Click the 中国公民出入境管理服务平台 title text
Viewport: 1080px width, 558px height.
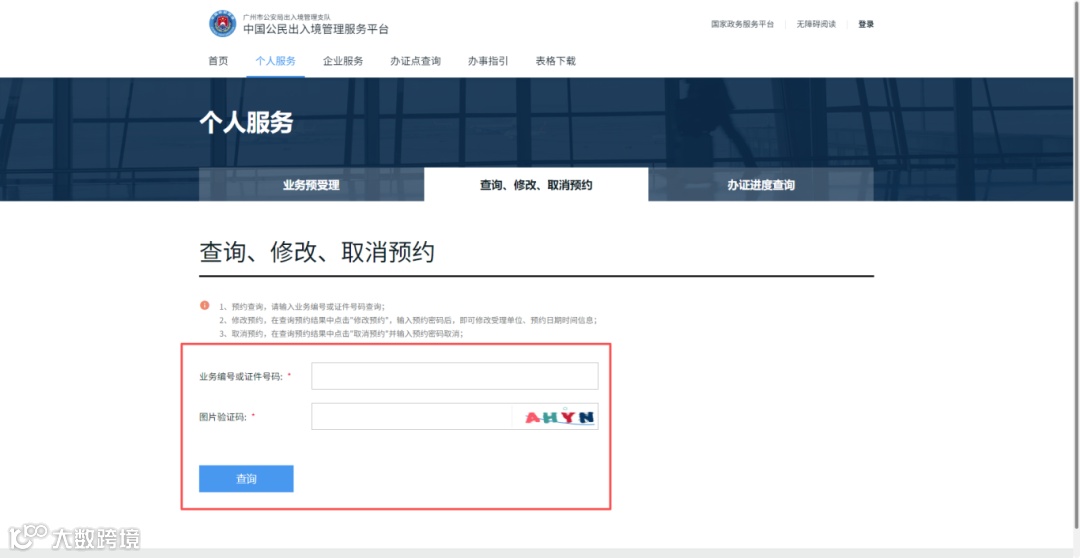pyautogui.click(x=316, y=29)
